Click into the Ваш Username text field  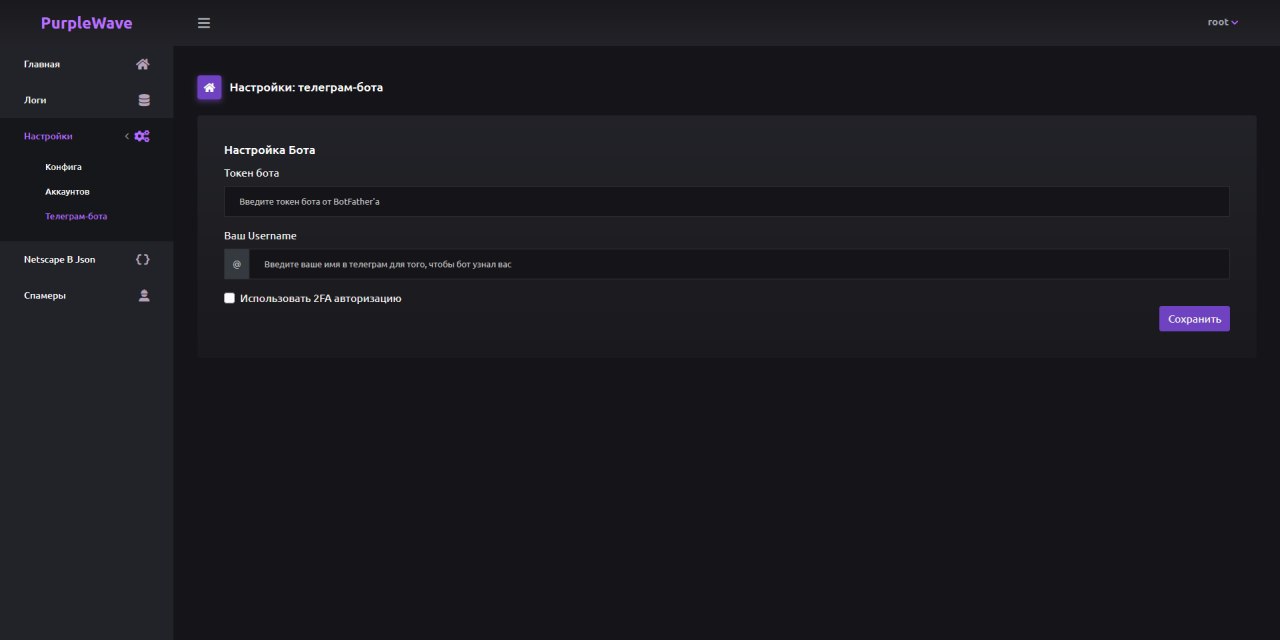coord(738,264)
